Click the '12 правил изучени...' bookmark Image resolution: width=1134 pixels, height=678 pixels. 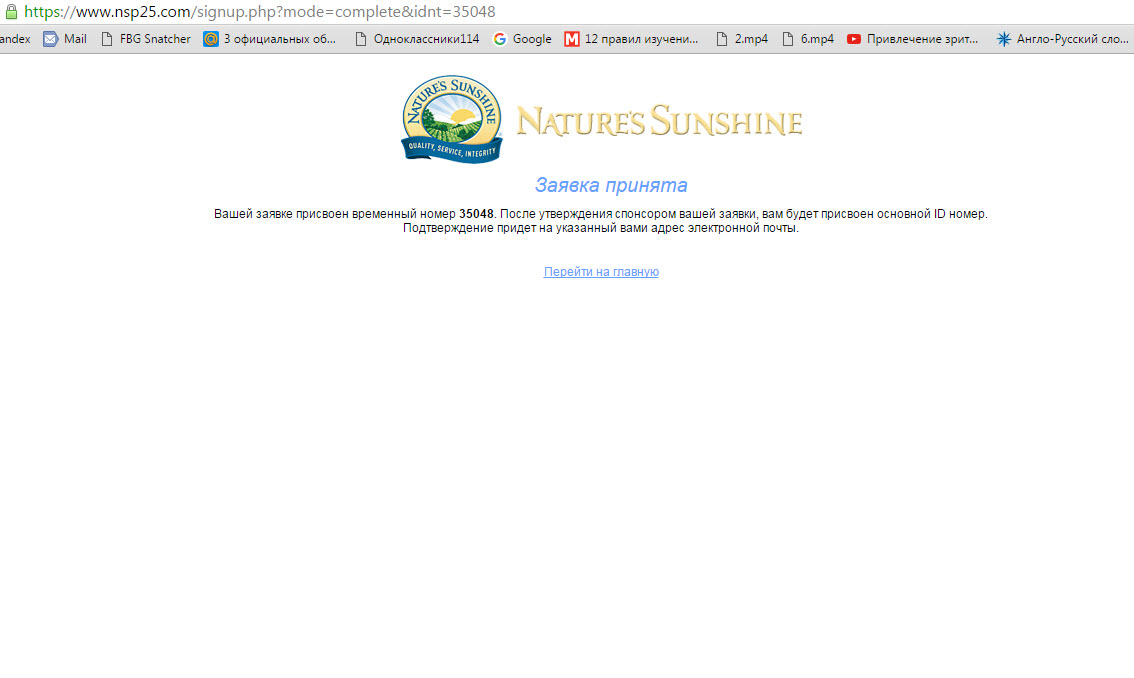[x=632, y=39]
